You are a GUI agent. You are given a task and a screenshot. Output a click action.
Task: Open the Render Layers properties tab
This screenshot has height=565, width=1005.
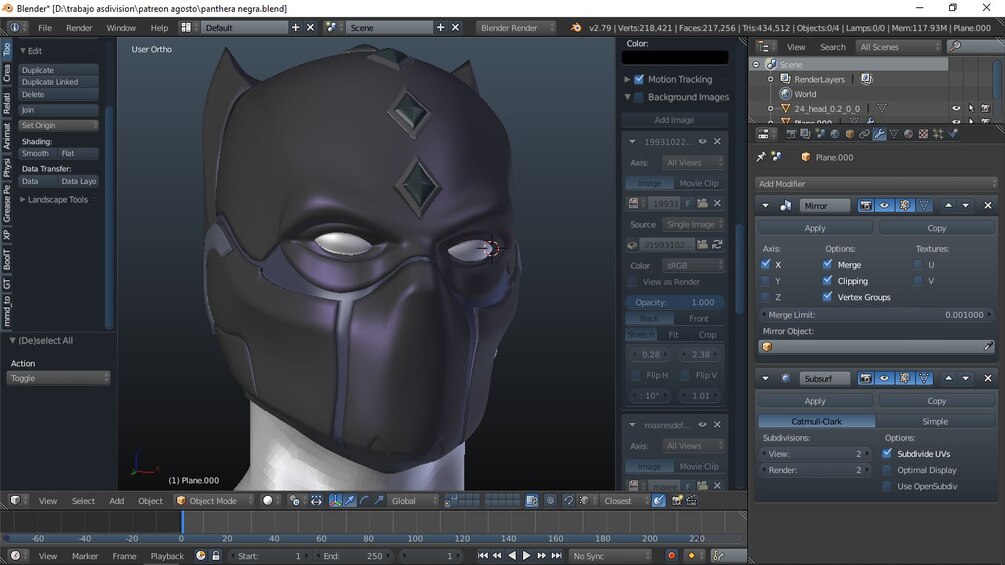click(x=805, y=134)
